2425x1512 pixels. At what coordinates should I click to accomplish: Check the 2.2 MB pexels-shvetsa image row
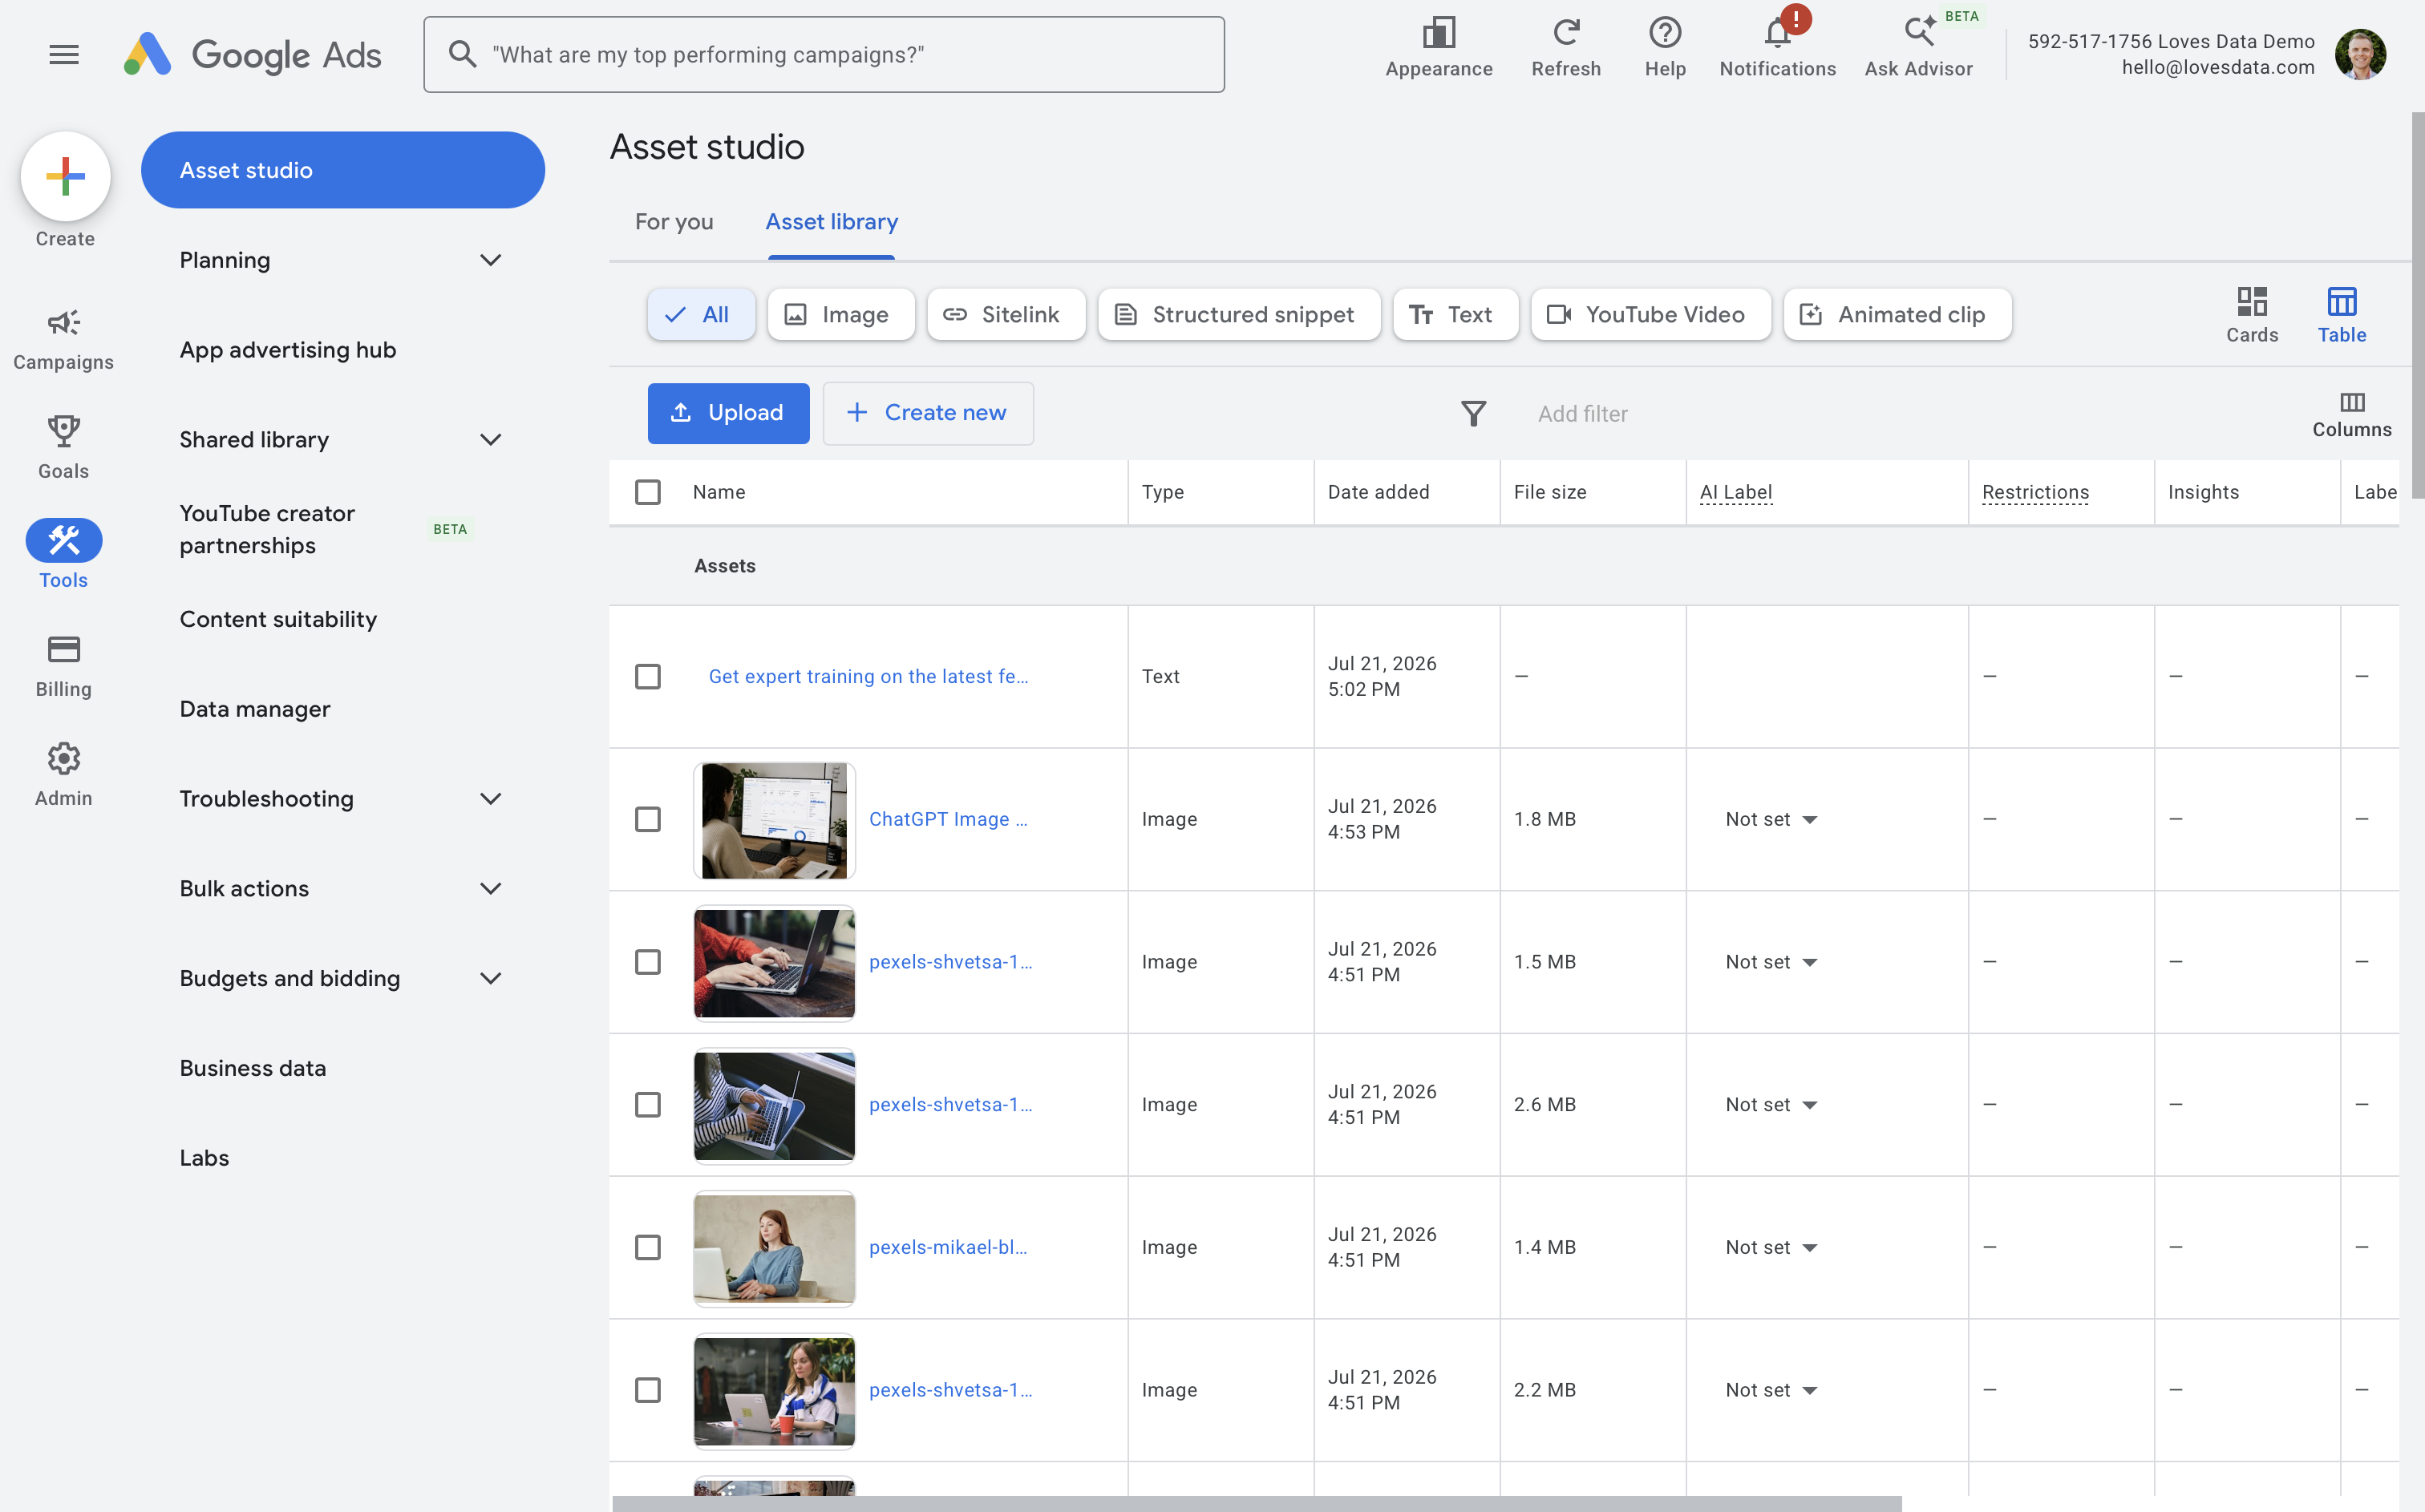(x=648, y=1390)
